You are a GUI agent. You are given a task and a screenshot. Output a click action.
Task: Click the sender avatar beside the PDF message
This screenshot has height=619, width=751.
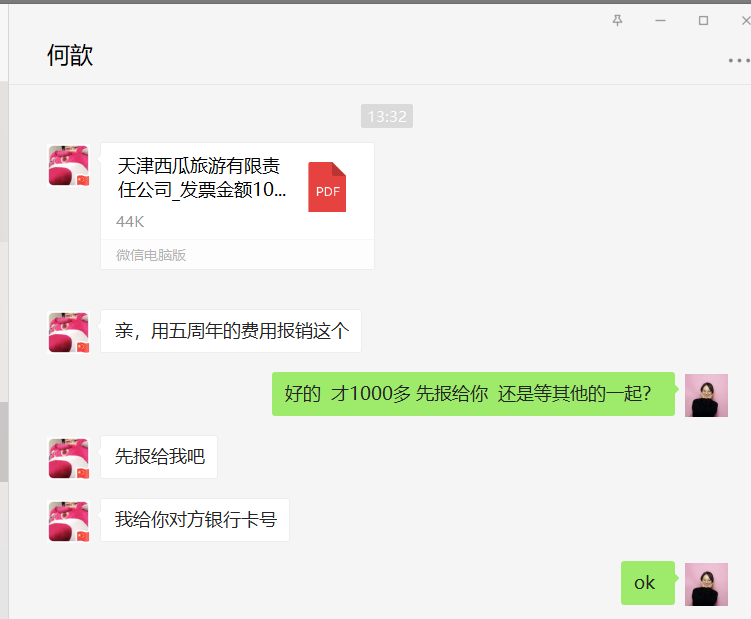click(x=69, y=165)
